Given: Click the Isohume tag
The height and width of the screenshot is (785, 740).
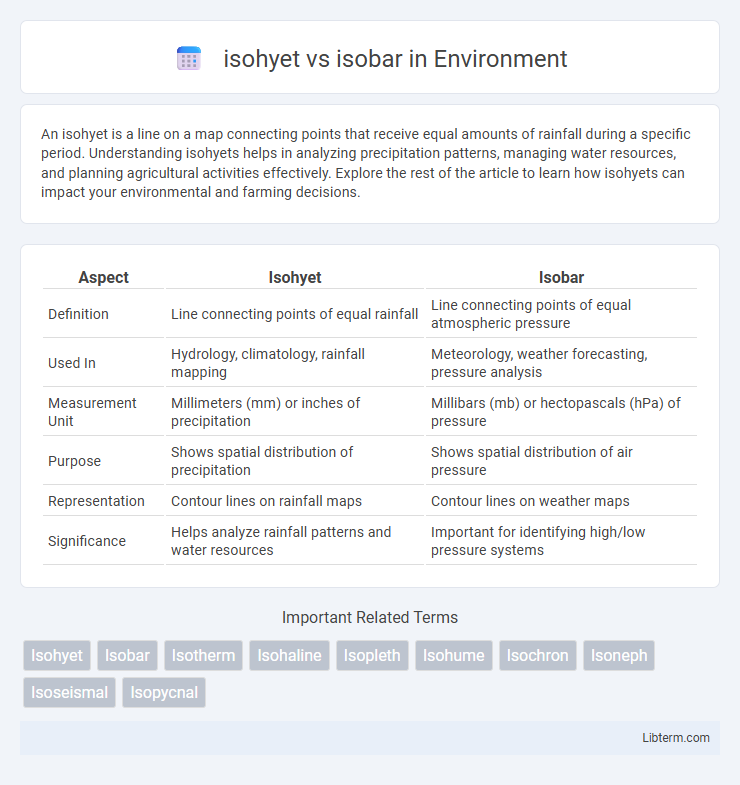Looking at the screenshot, I should click(454, 655).
